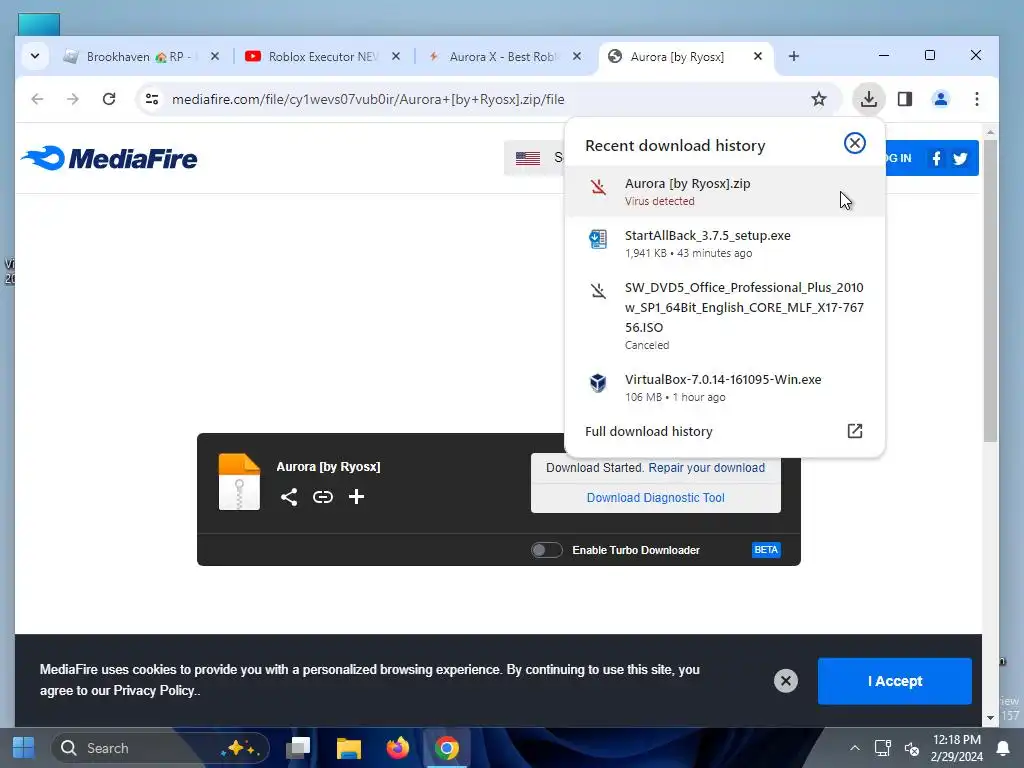Open StartAllBack_3.7.5_setup.exe download entry
This screenshot has width=1024, height=768.
(x=724, y=244)
